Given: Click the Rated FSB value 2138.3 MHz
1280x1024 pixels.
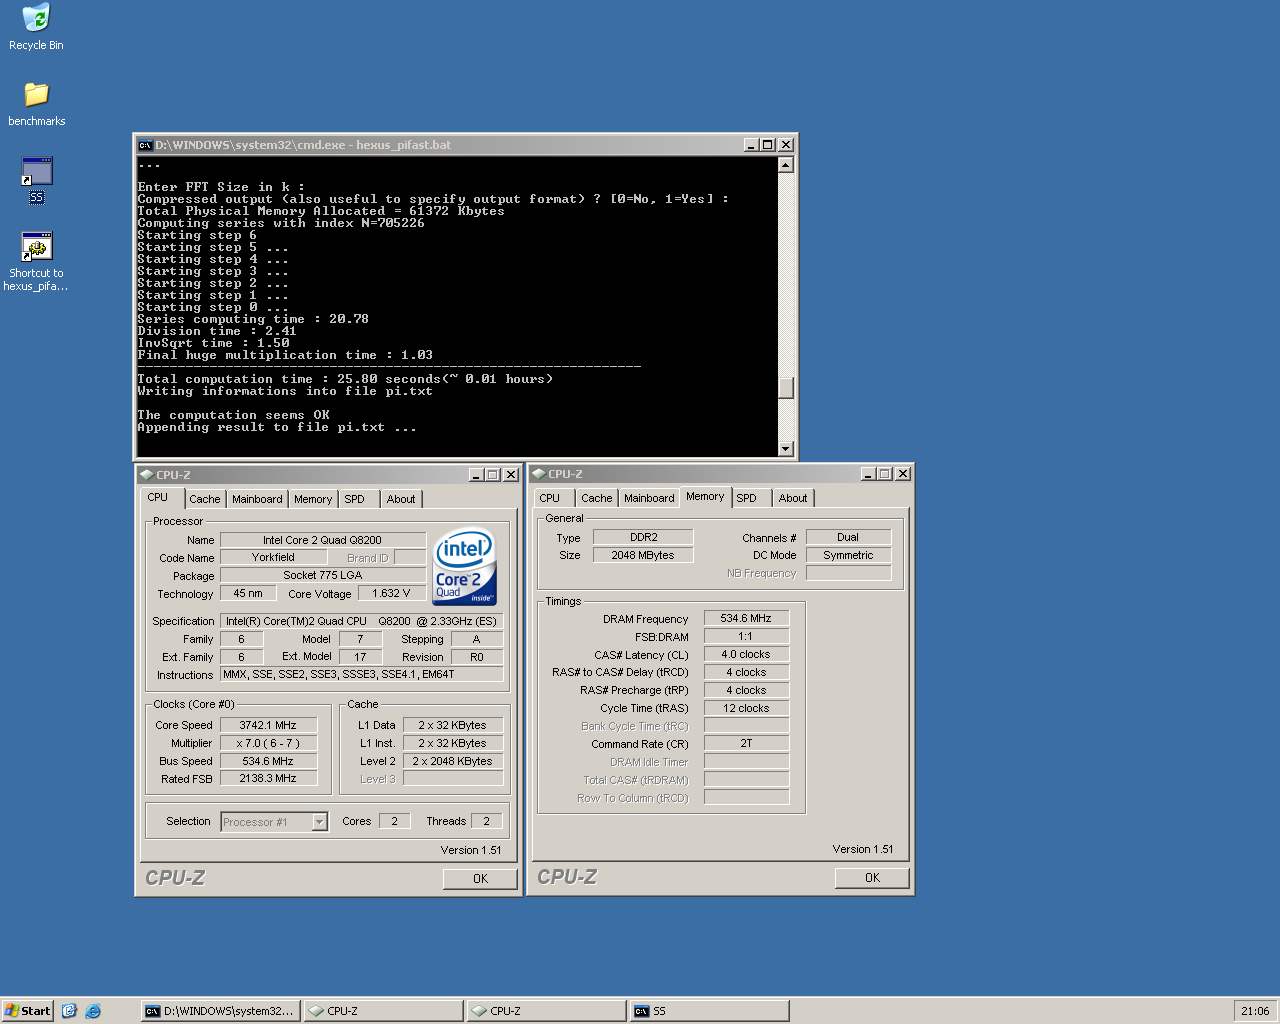Looking at the screenshot, I should tap(268, 778).
